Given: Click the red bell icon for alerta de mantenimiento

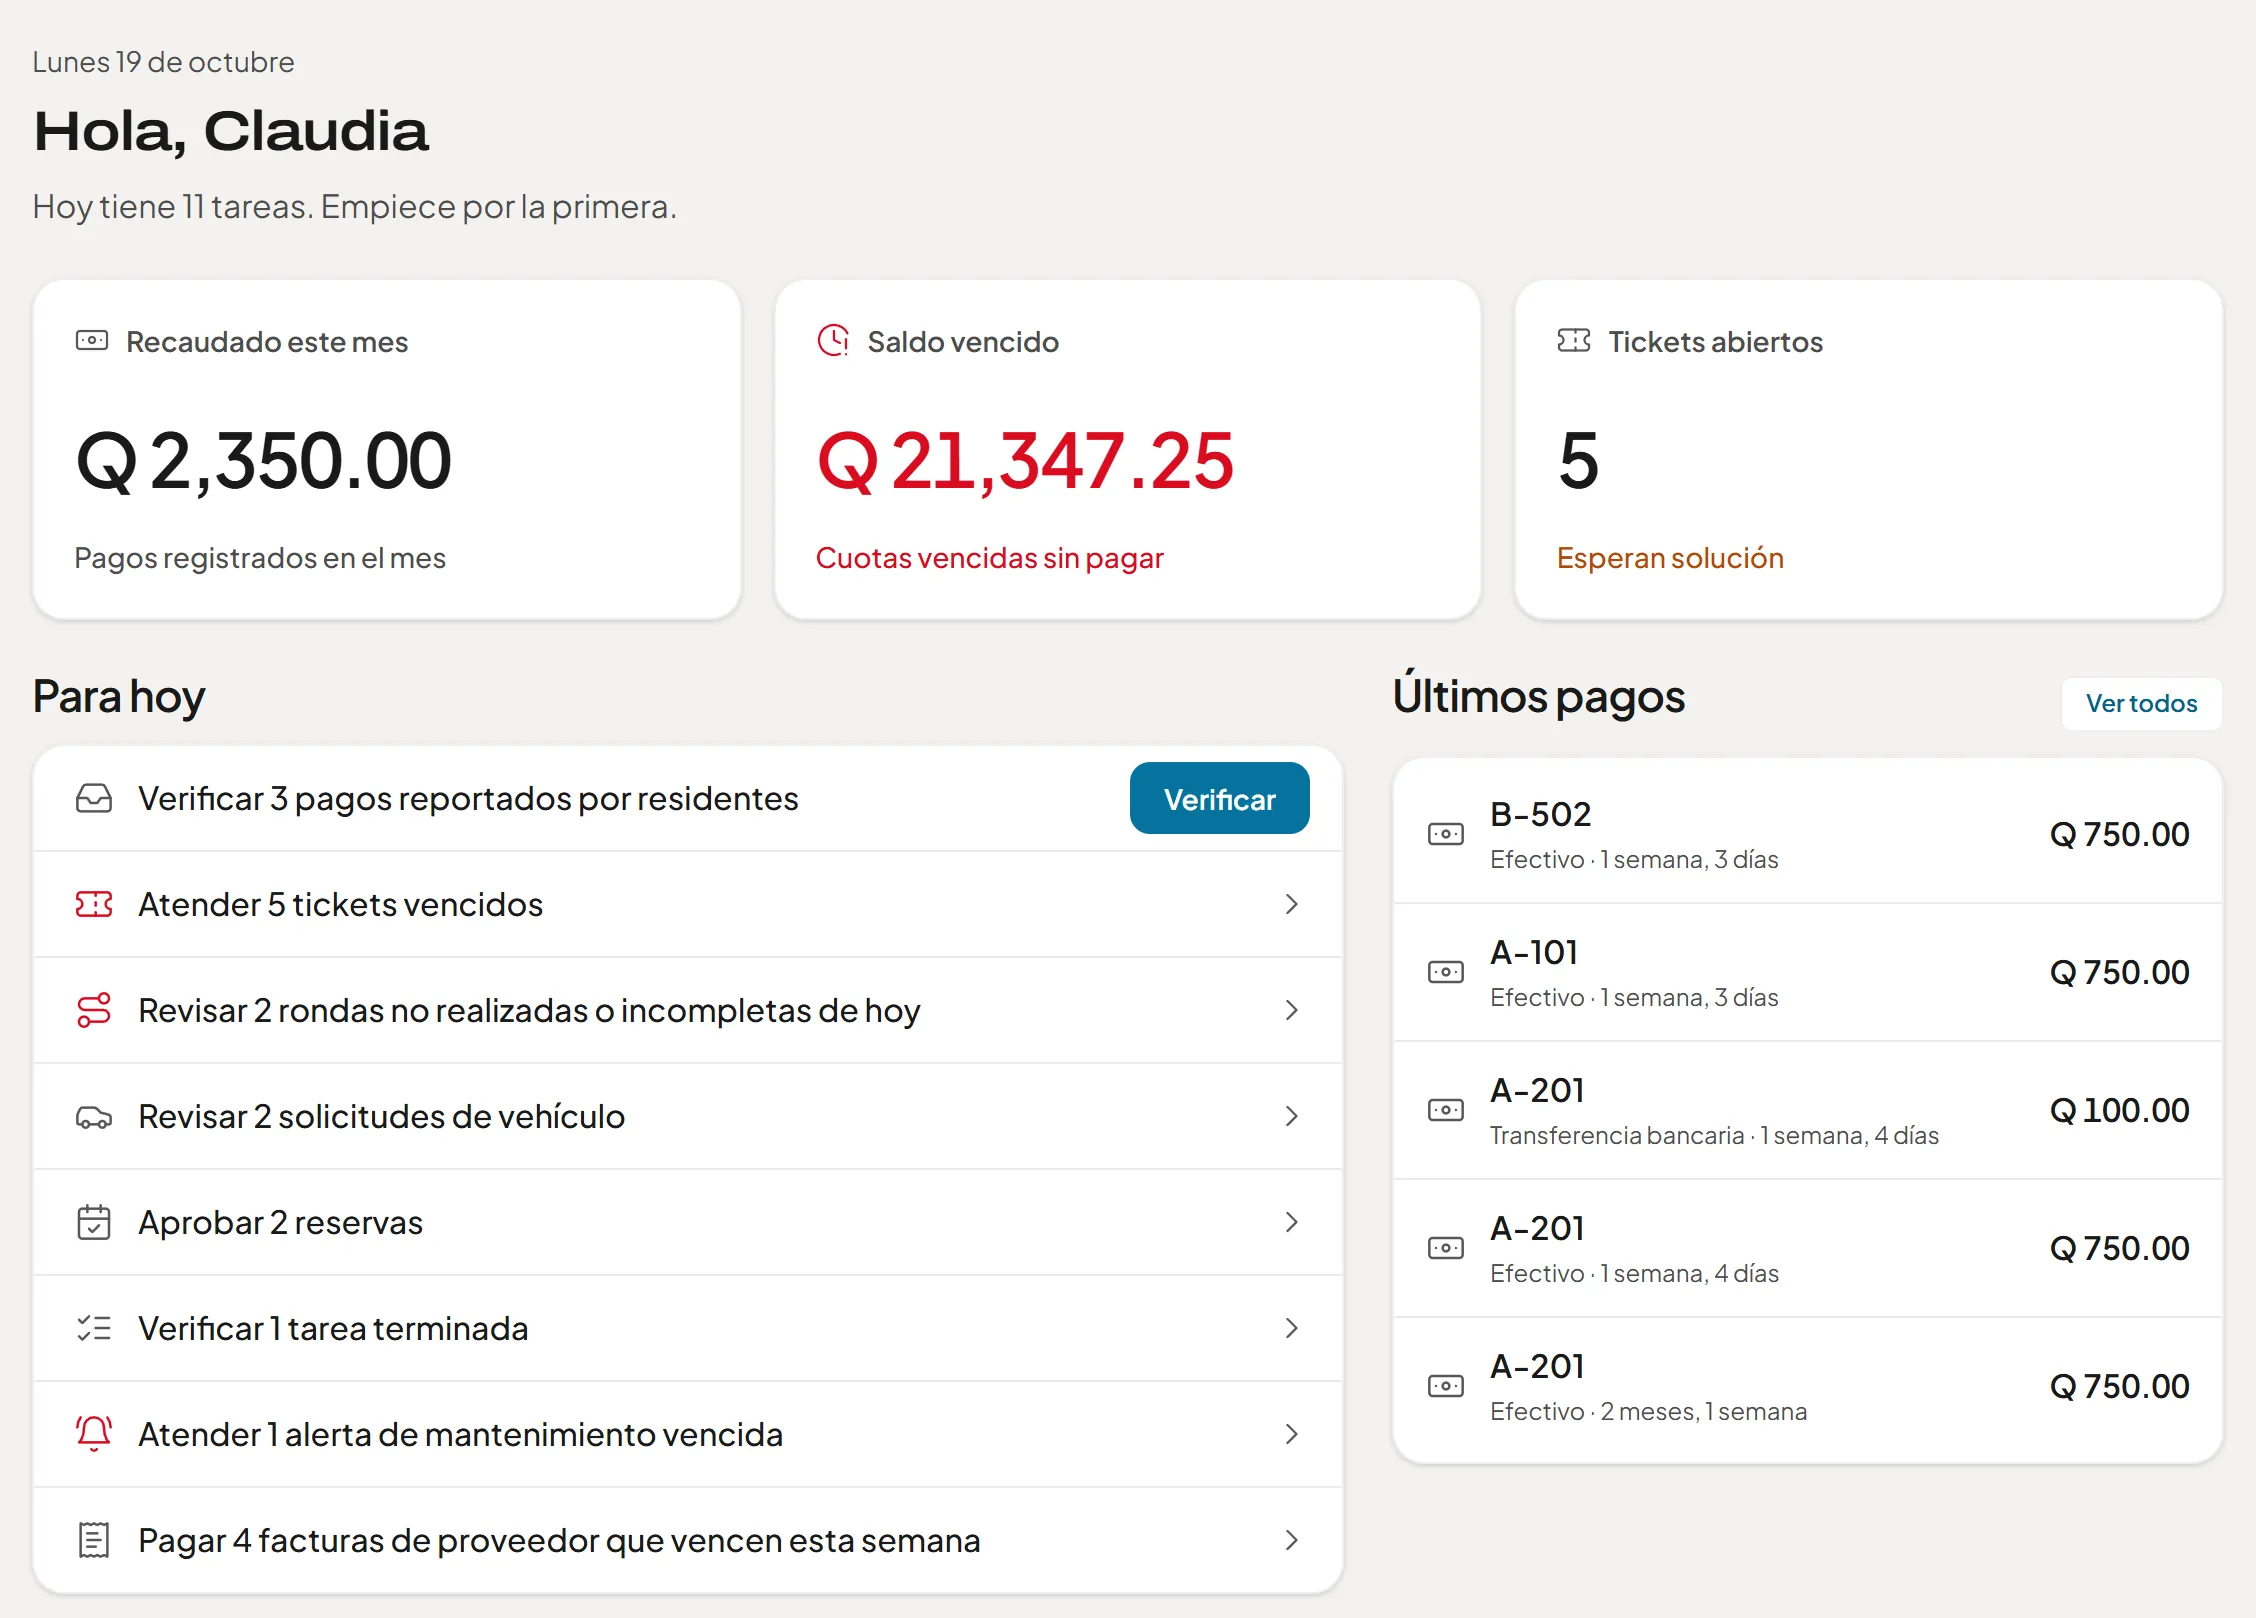Looking at the screenshot, I should [x=94, y=1434].
